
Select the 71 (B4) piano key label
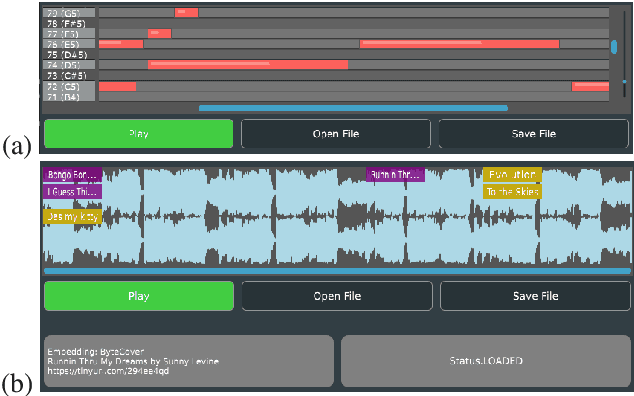coord(69,97)
